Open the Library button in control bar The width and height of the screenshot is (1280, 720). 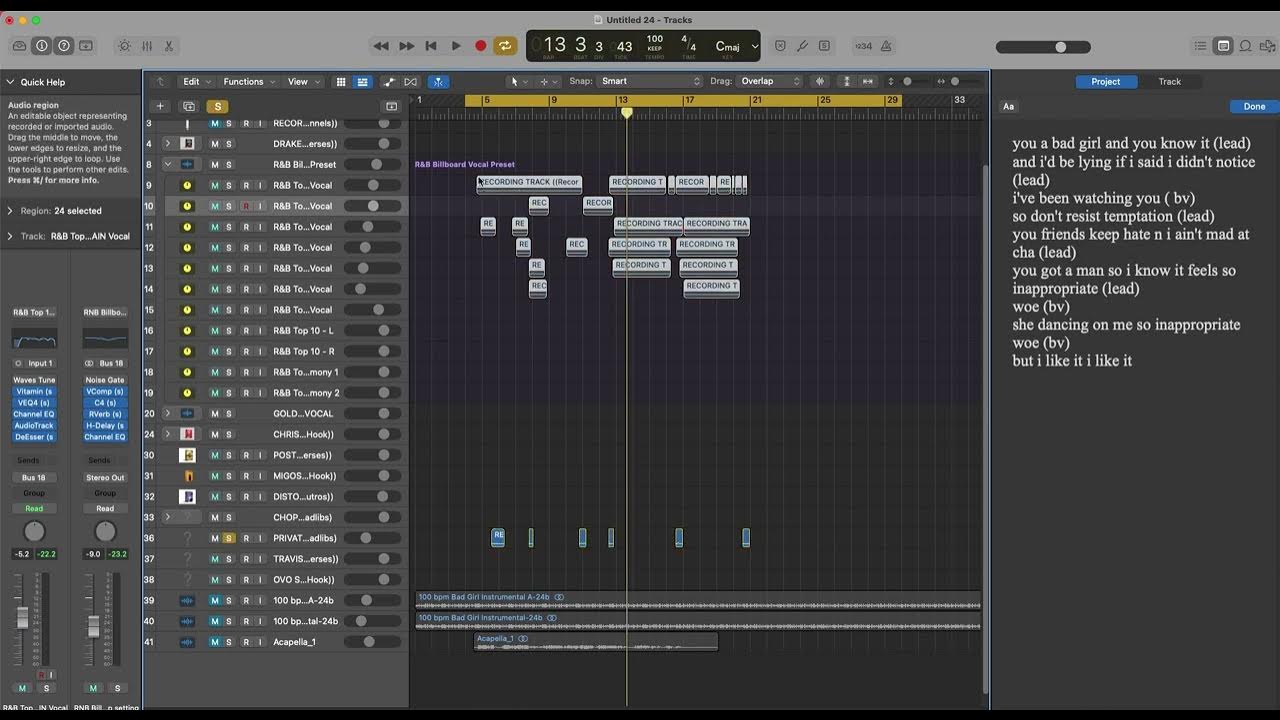pos(19,46)
